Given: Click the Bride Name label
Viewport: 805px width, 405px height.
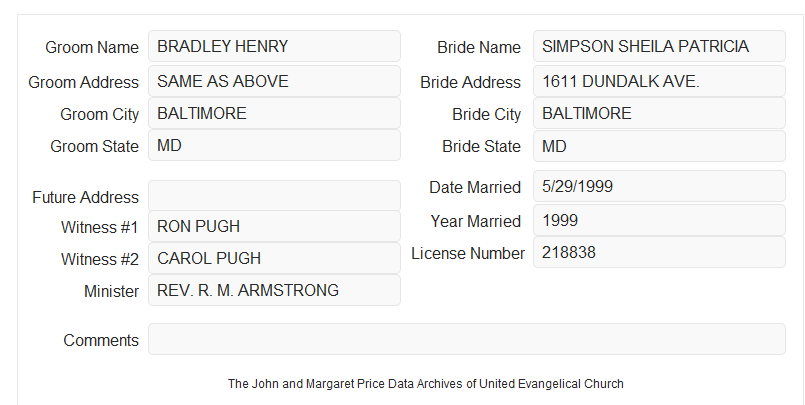Looking at the screenshot, I should [x=479, y=47].
